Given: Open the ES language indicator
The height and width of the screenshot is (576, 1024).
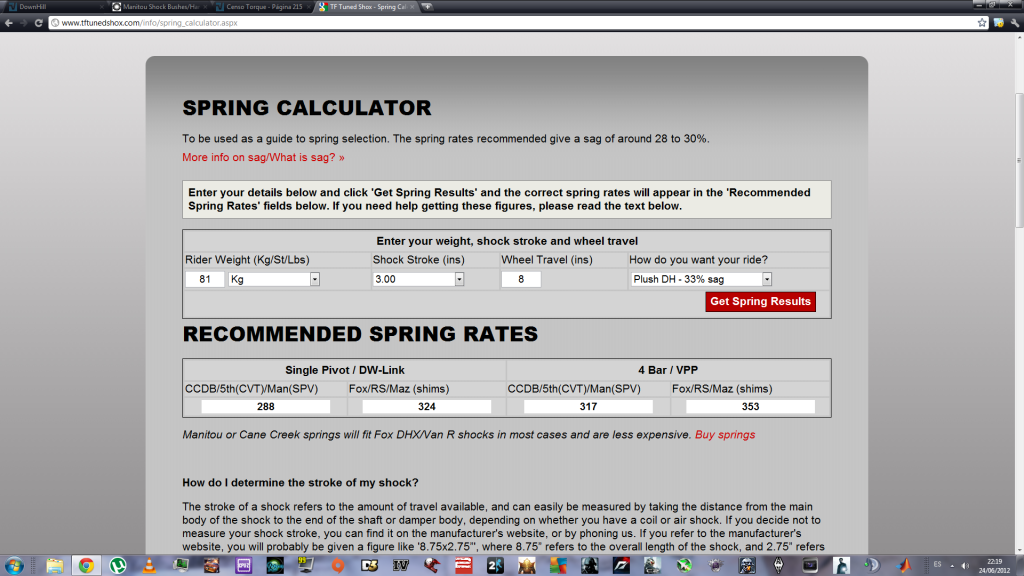Looking at the screenshot, I should [x=938, y=565].
